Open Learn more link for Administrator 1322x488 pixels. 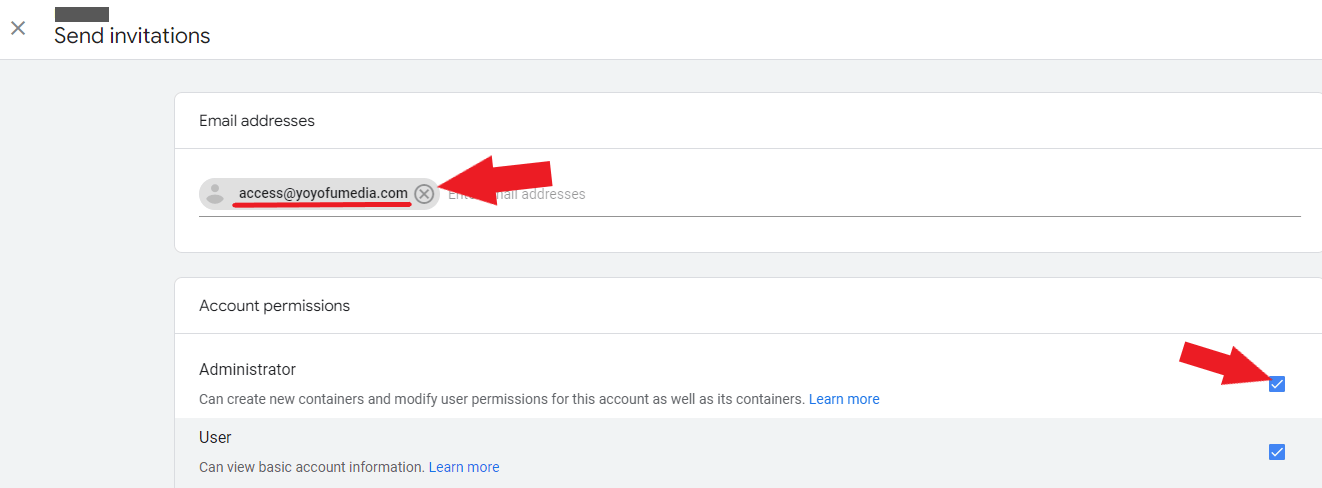click(x=844, y=399)
